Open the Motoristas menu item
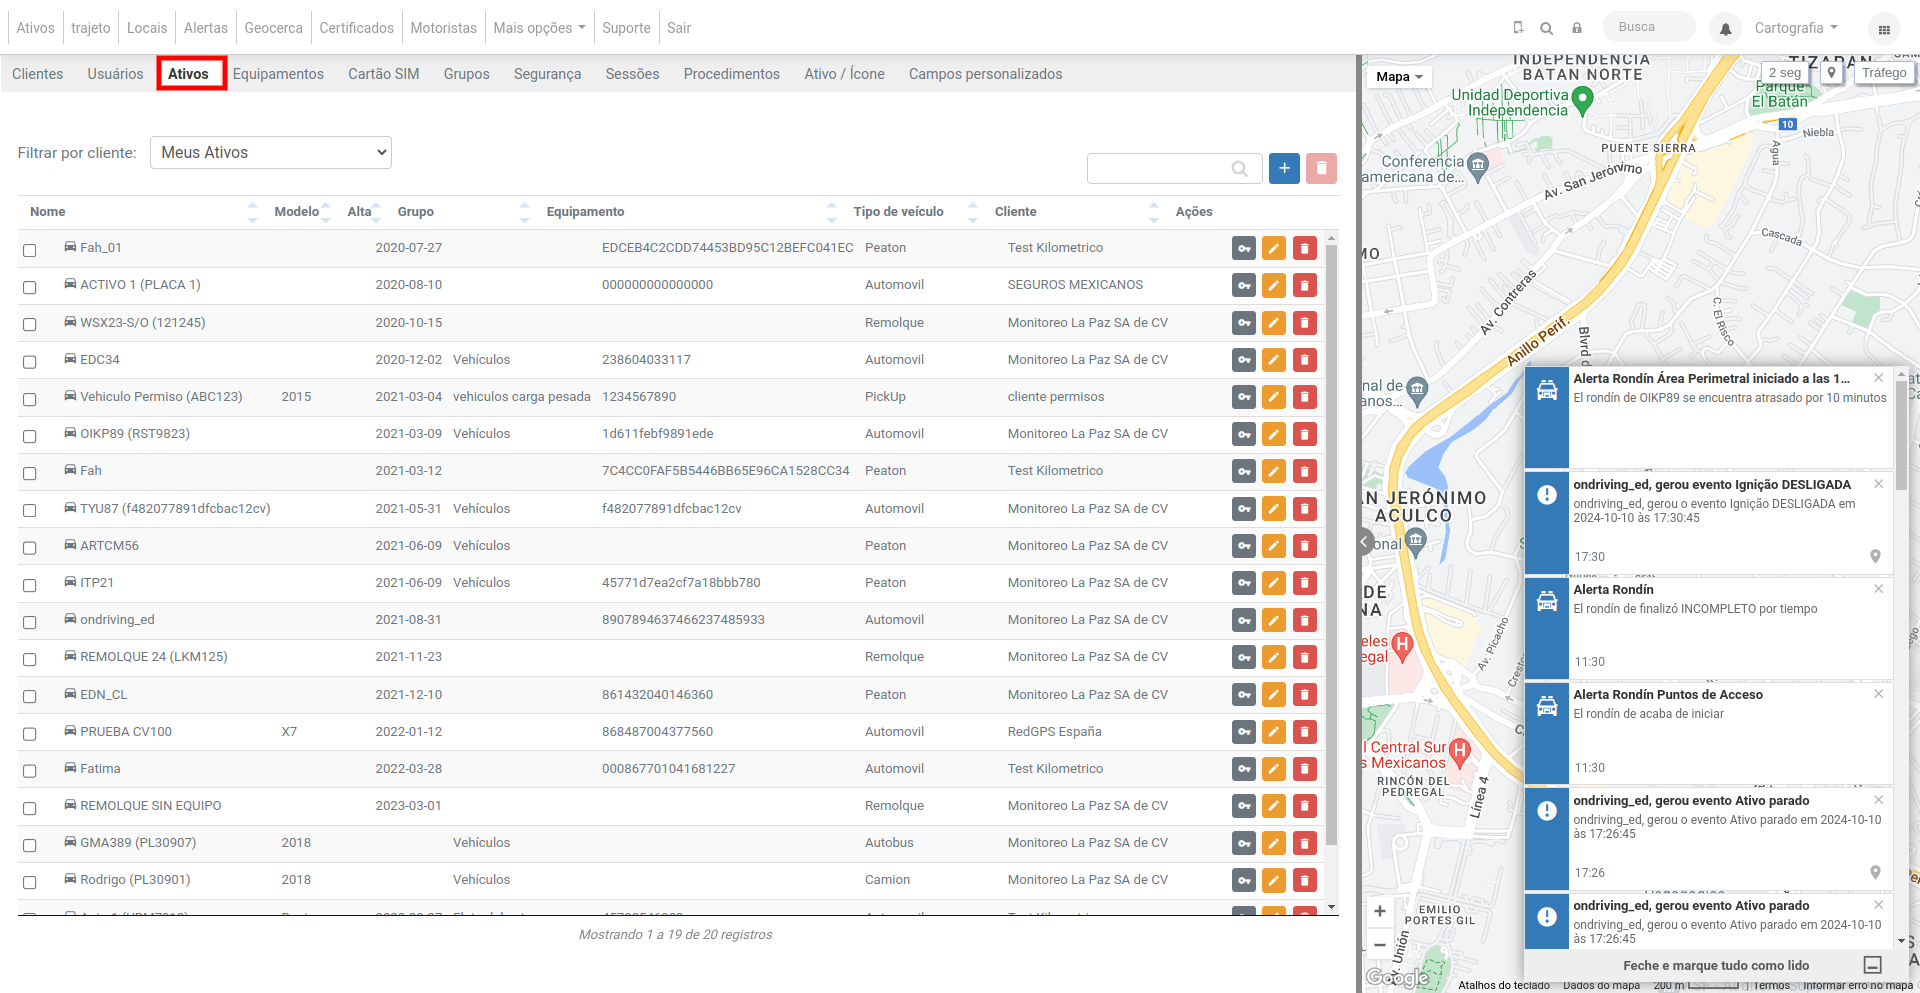Viewport: 1920px width, 993px height. (x=443, y=28)
